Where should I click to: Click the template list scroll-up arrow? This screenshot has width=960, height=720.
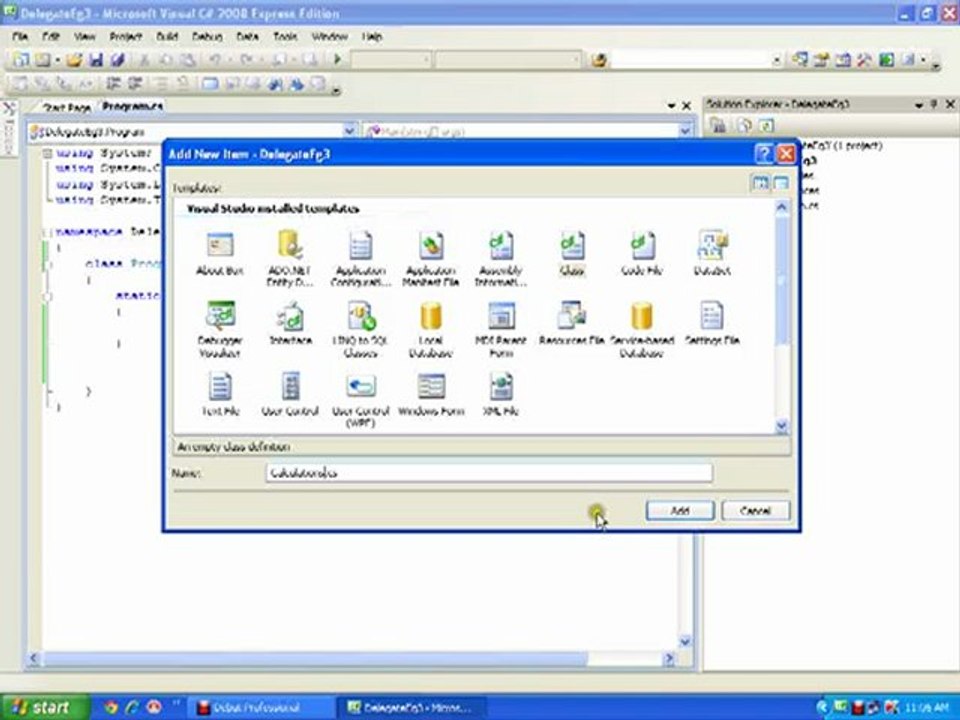pyautogui.click(x=781, y=208)
